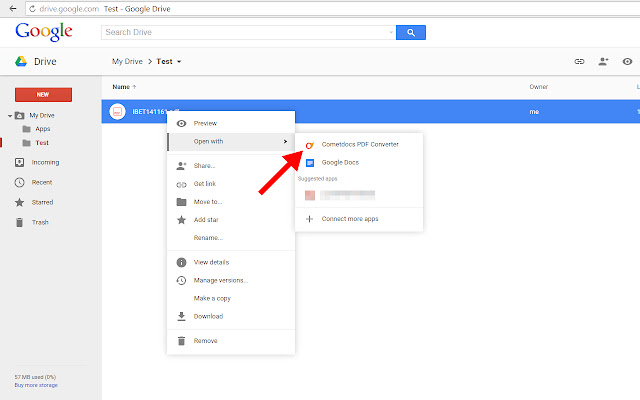
Task: Click the storage used text
Action: pos(35,377)
